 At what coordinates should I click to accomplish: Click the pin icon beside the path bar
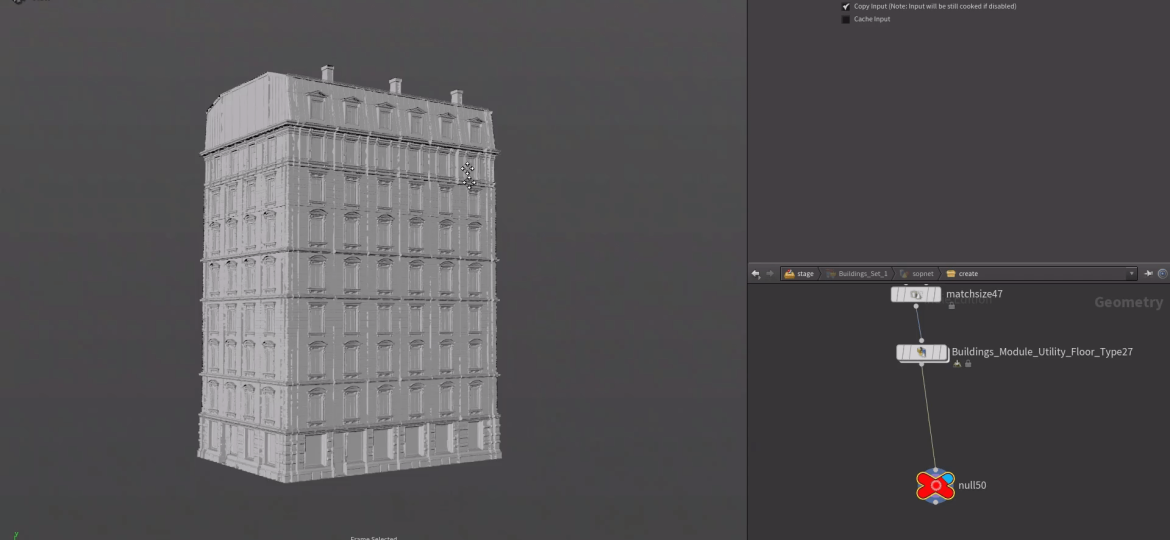coord(1150,274)
